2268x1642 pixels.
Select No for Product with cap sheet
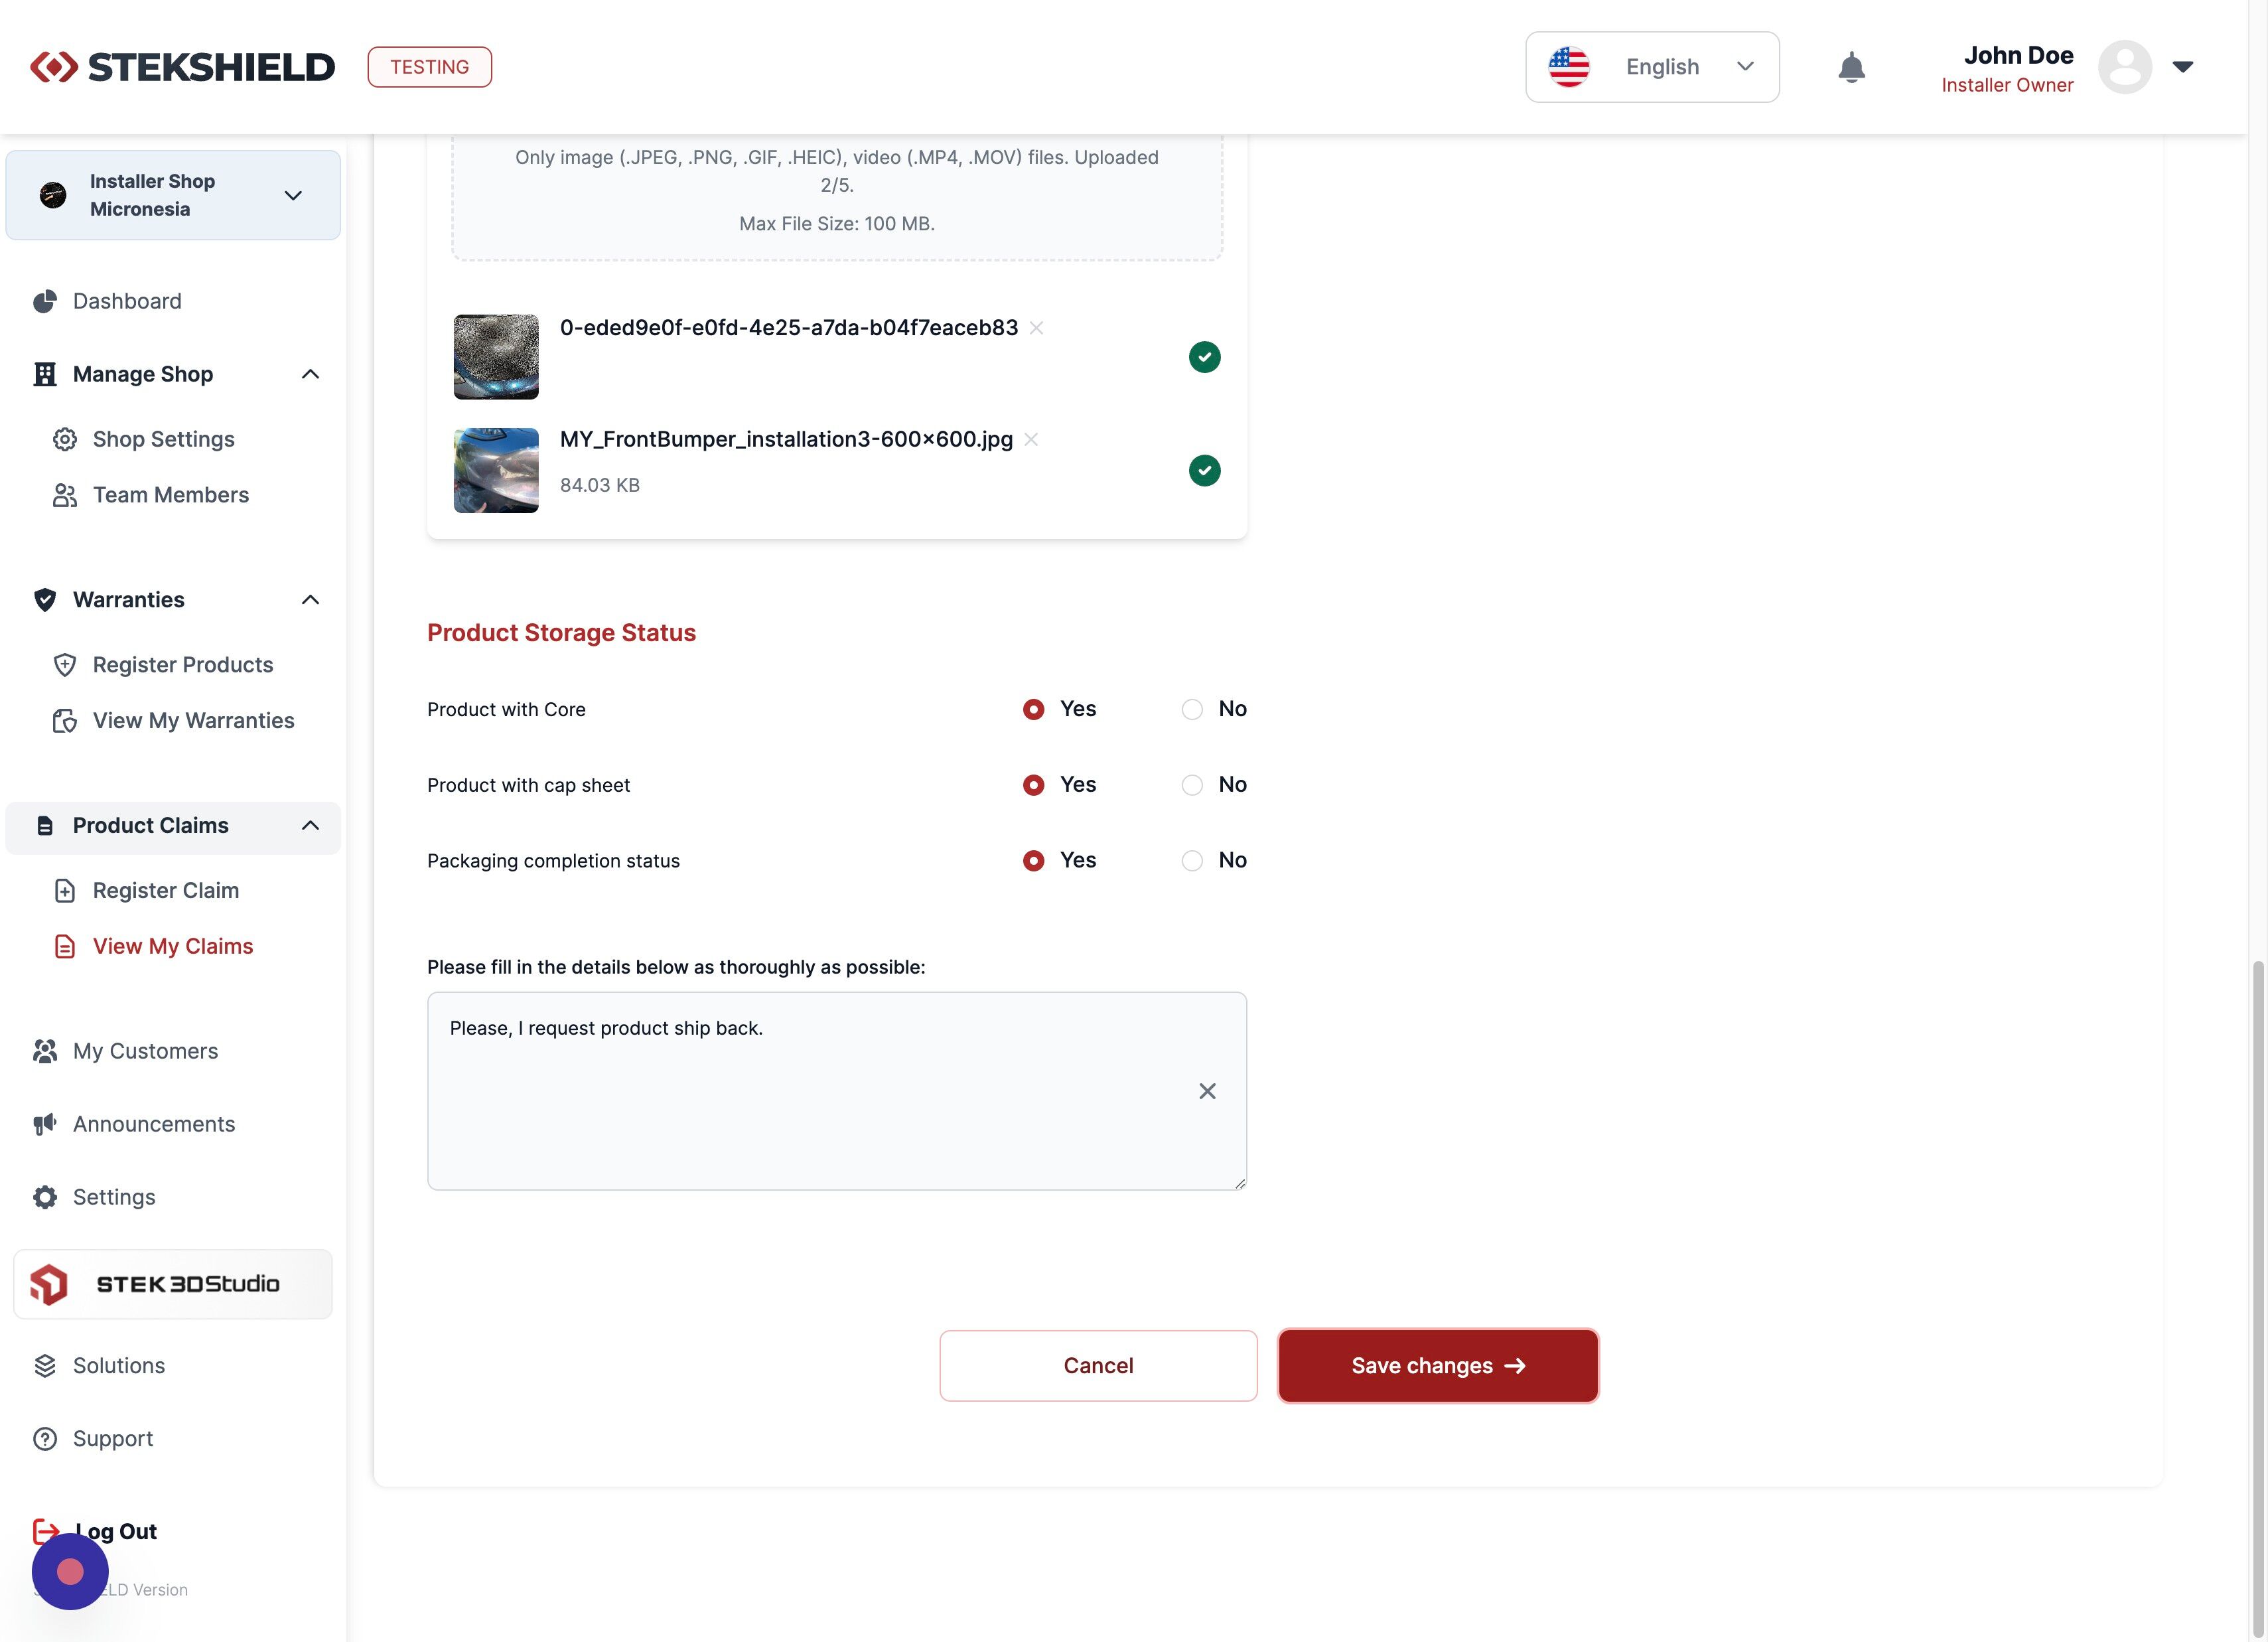point(1192,785)
